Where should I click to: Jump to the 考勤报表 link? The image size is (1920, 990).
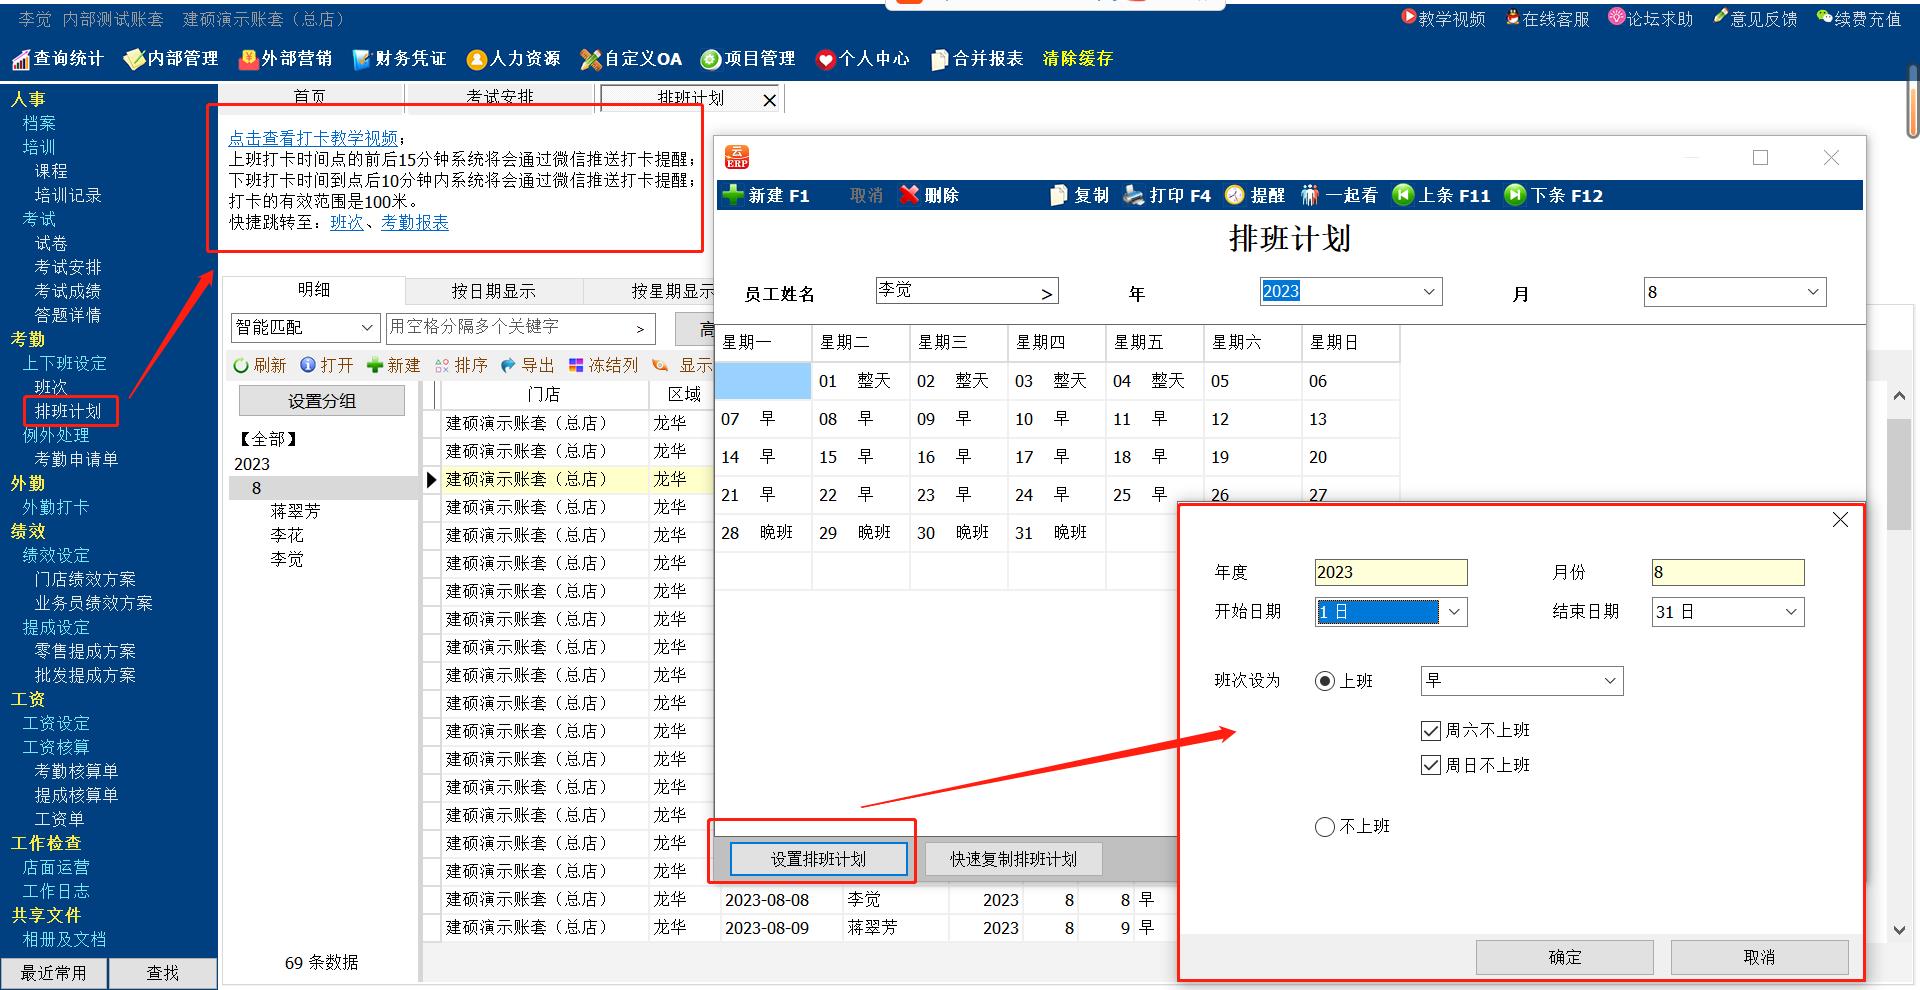click(x=415, y=222)
